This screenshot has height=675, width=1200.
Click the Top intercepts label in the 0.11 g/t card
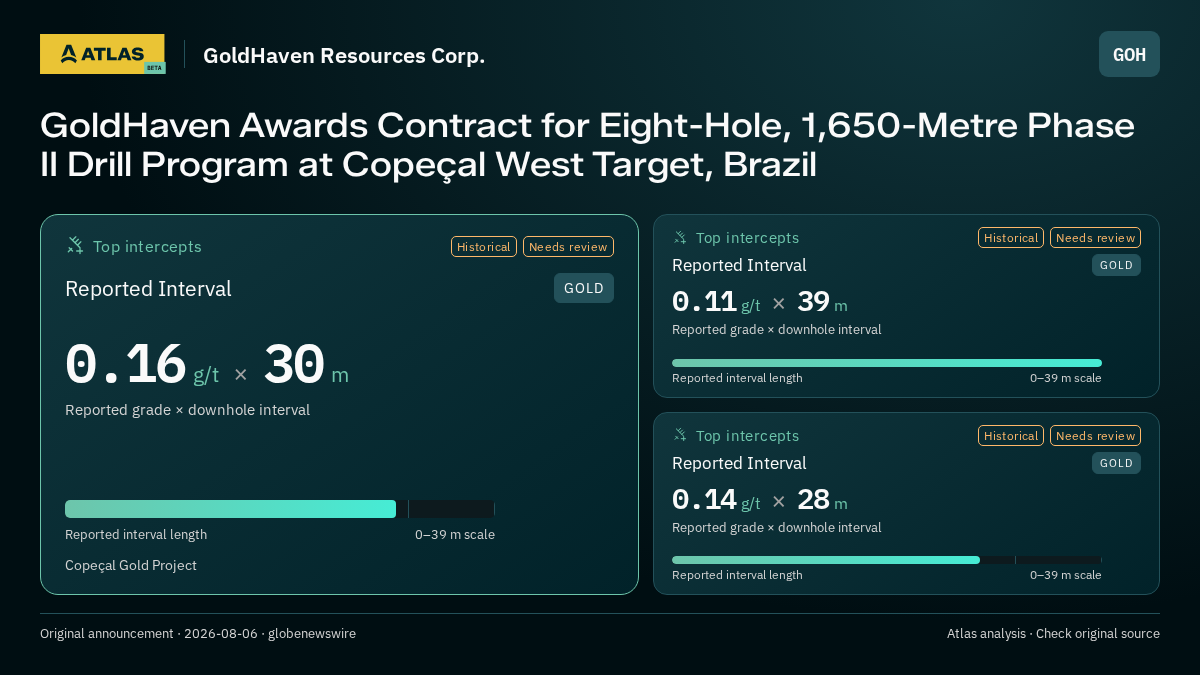[x=747, y=238]
